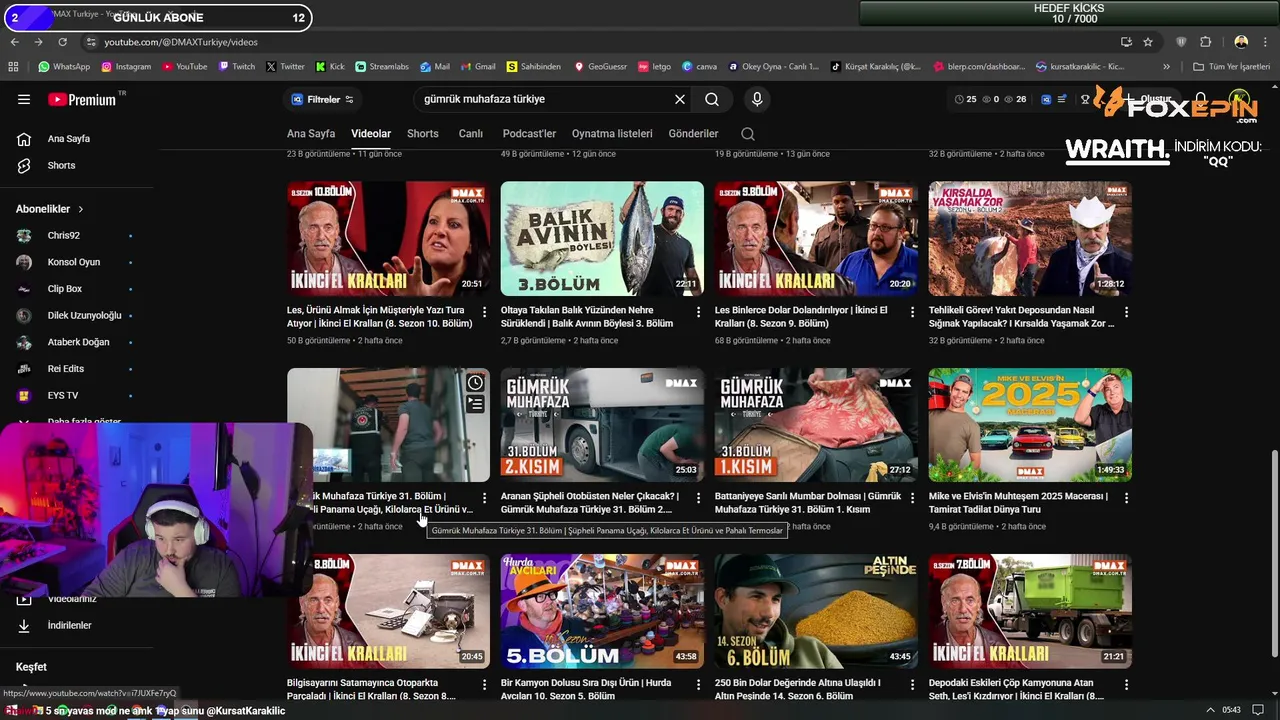
Task: Open options for Panama Uçağı 31. Bölüm video
Action: point(485,498)
